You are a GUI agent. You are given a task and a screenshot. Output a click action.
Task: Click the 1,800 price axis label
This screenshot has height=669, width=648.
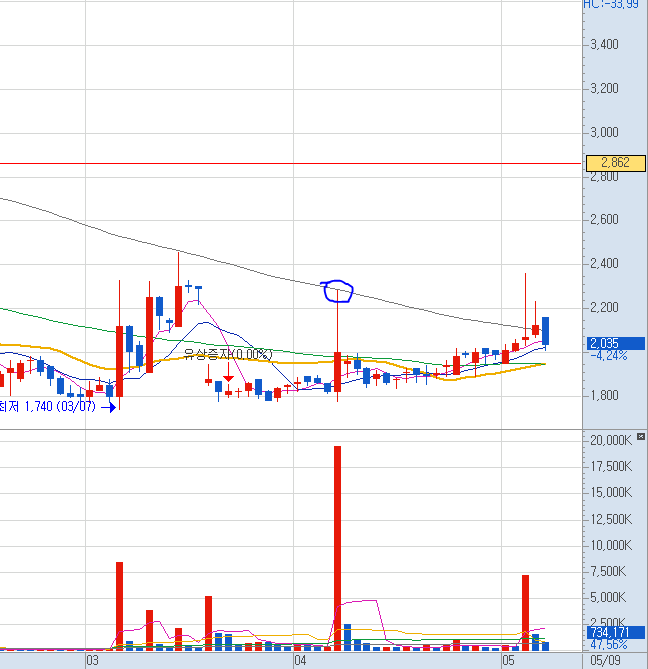click(604, 395)
